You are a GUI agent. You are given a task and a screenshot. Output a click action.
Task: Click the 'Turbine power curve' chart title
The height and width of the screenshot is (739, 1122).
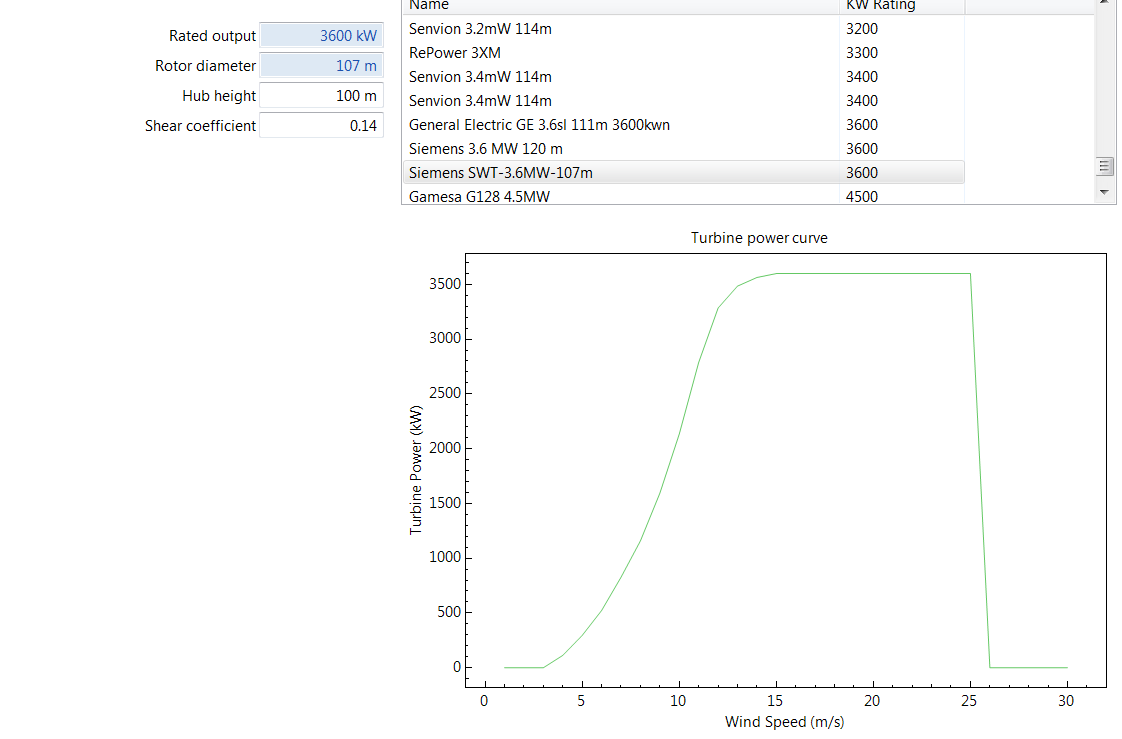[x=759, y=238]
